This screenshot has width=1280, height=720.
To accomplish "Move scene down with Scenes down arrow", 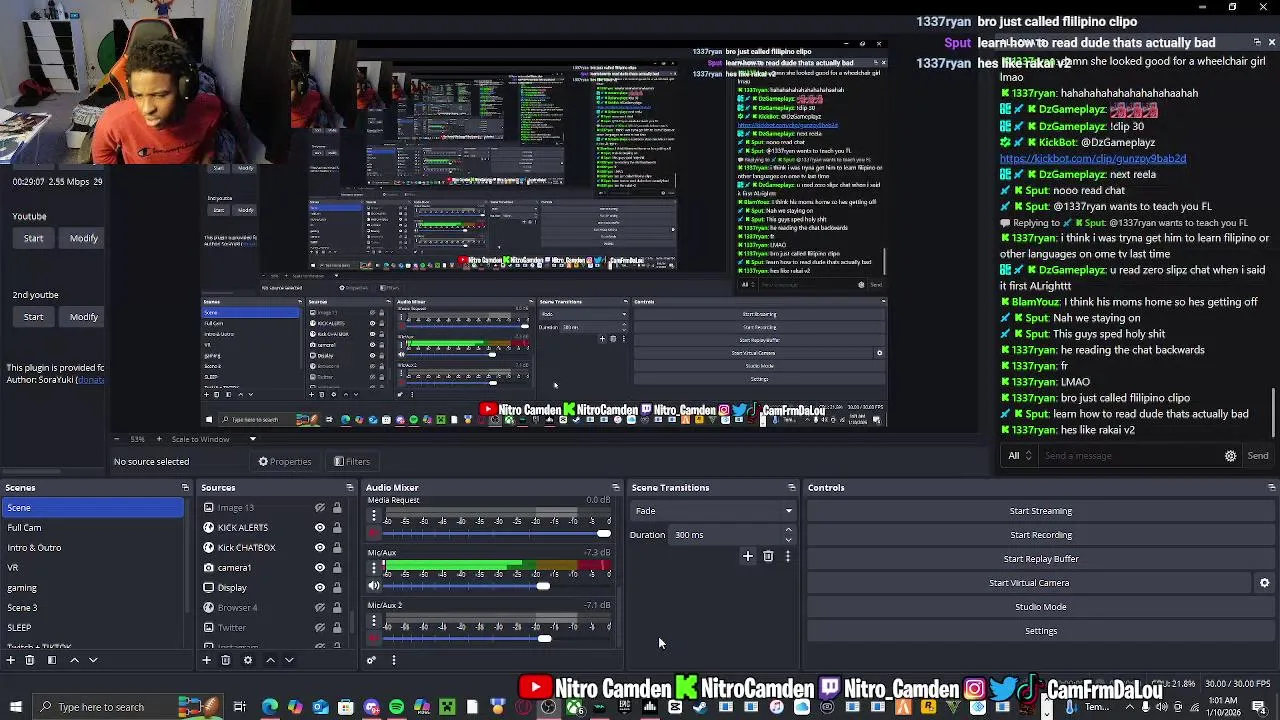I will pos(93,660).
